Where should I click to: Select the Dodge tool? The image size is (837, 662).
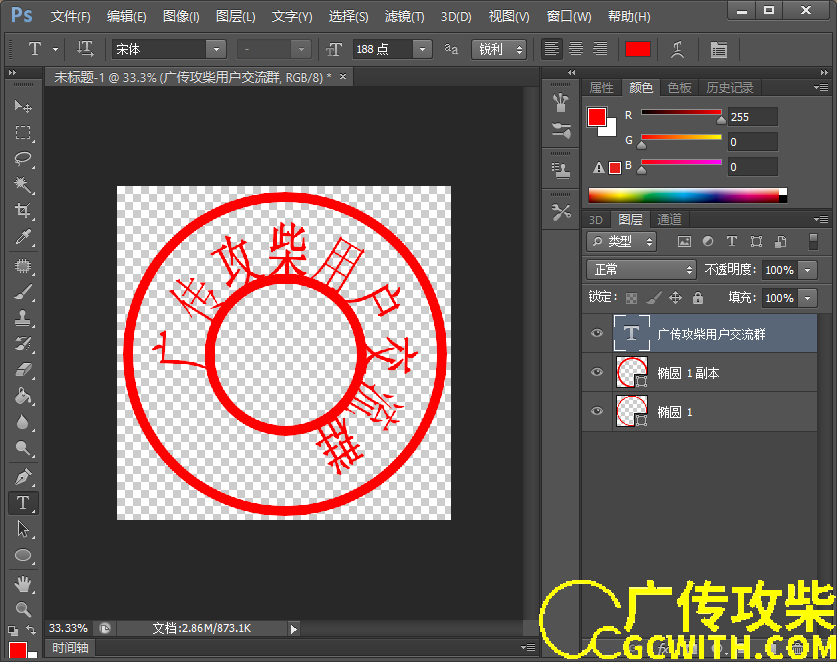22,448
